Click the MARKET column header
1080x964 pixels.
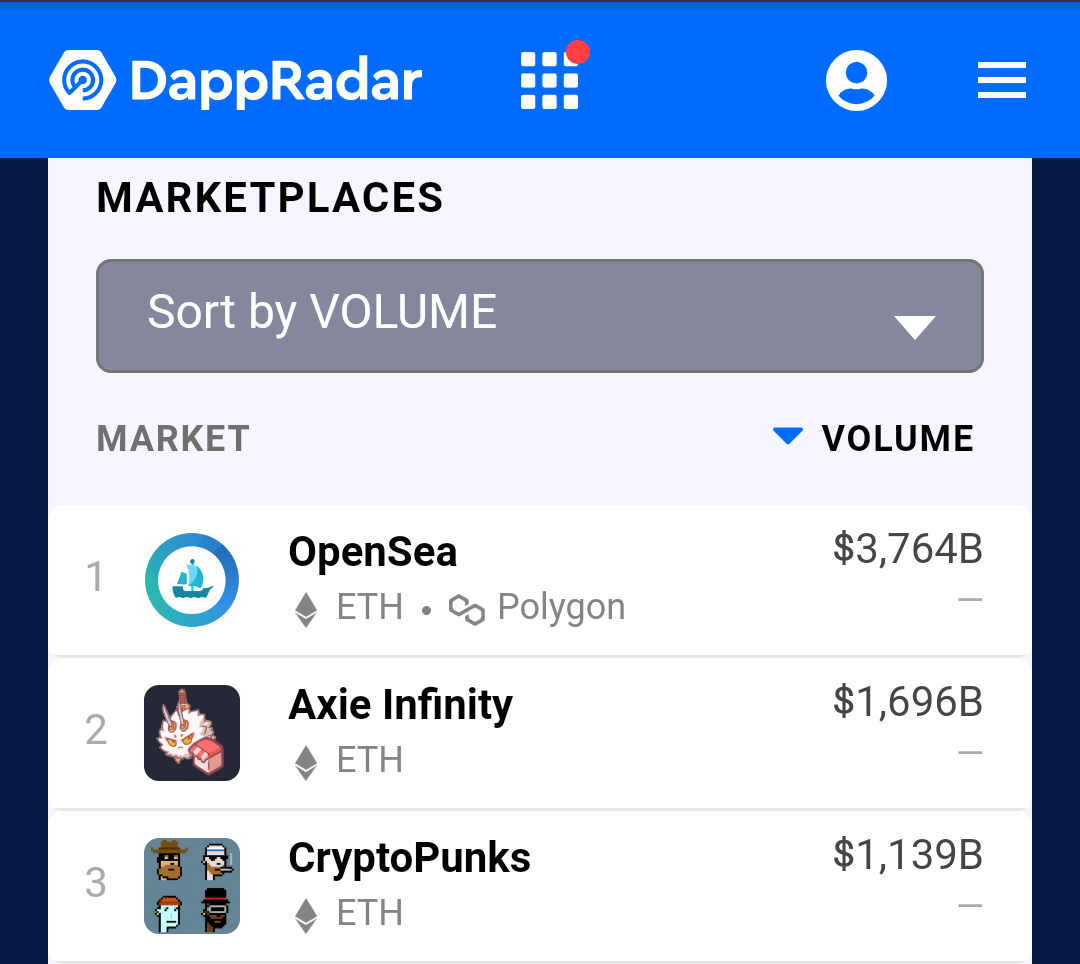click(173, 439)
